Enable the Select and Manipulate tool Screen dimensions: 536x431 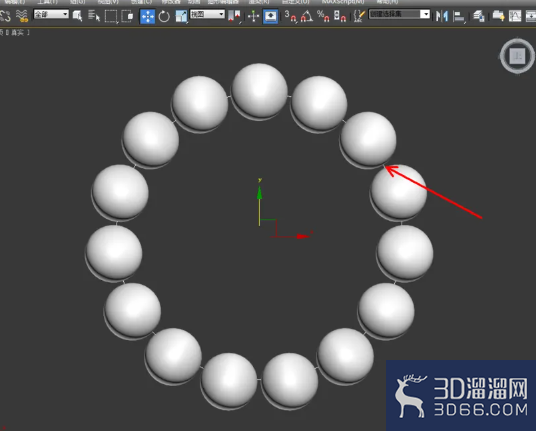pos(254,16)
